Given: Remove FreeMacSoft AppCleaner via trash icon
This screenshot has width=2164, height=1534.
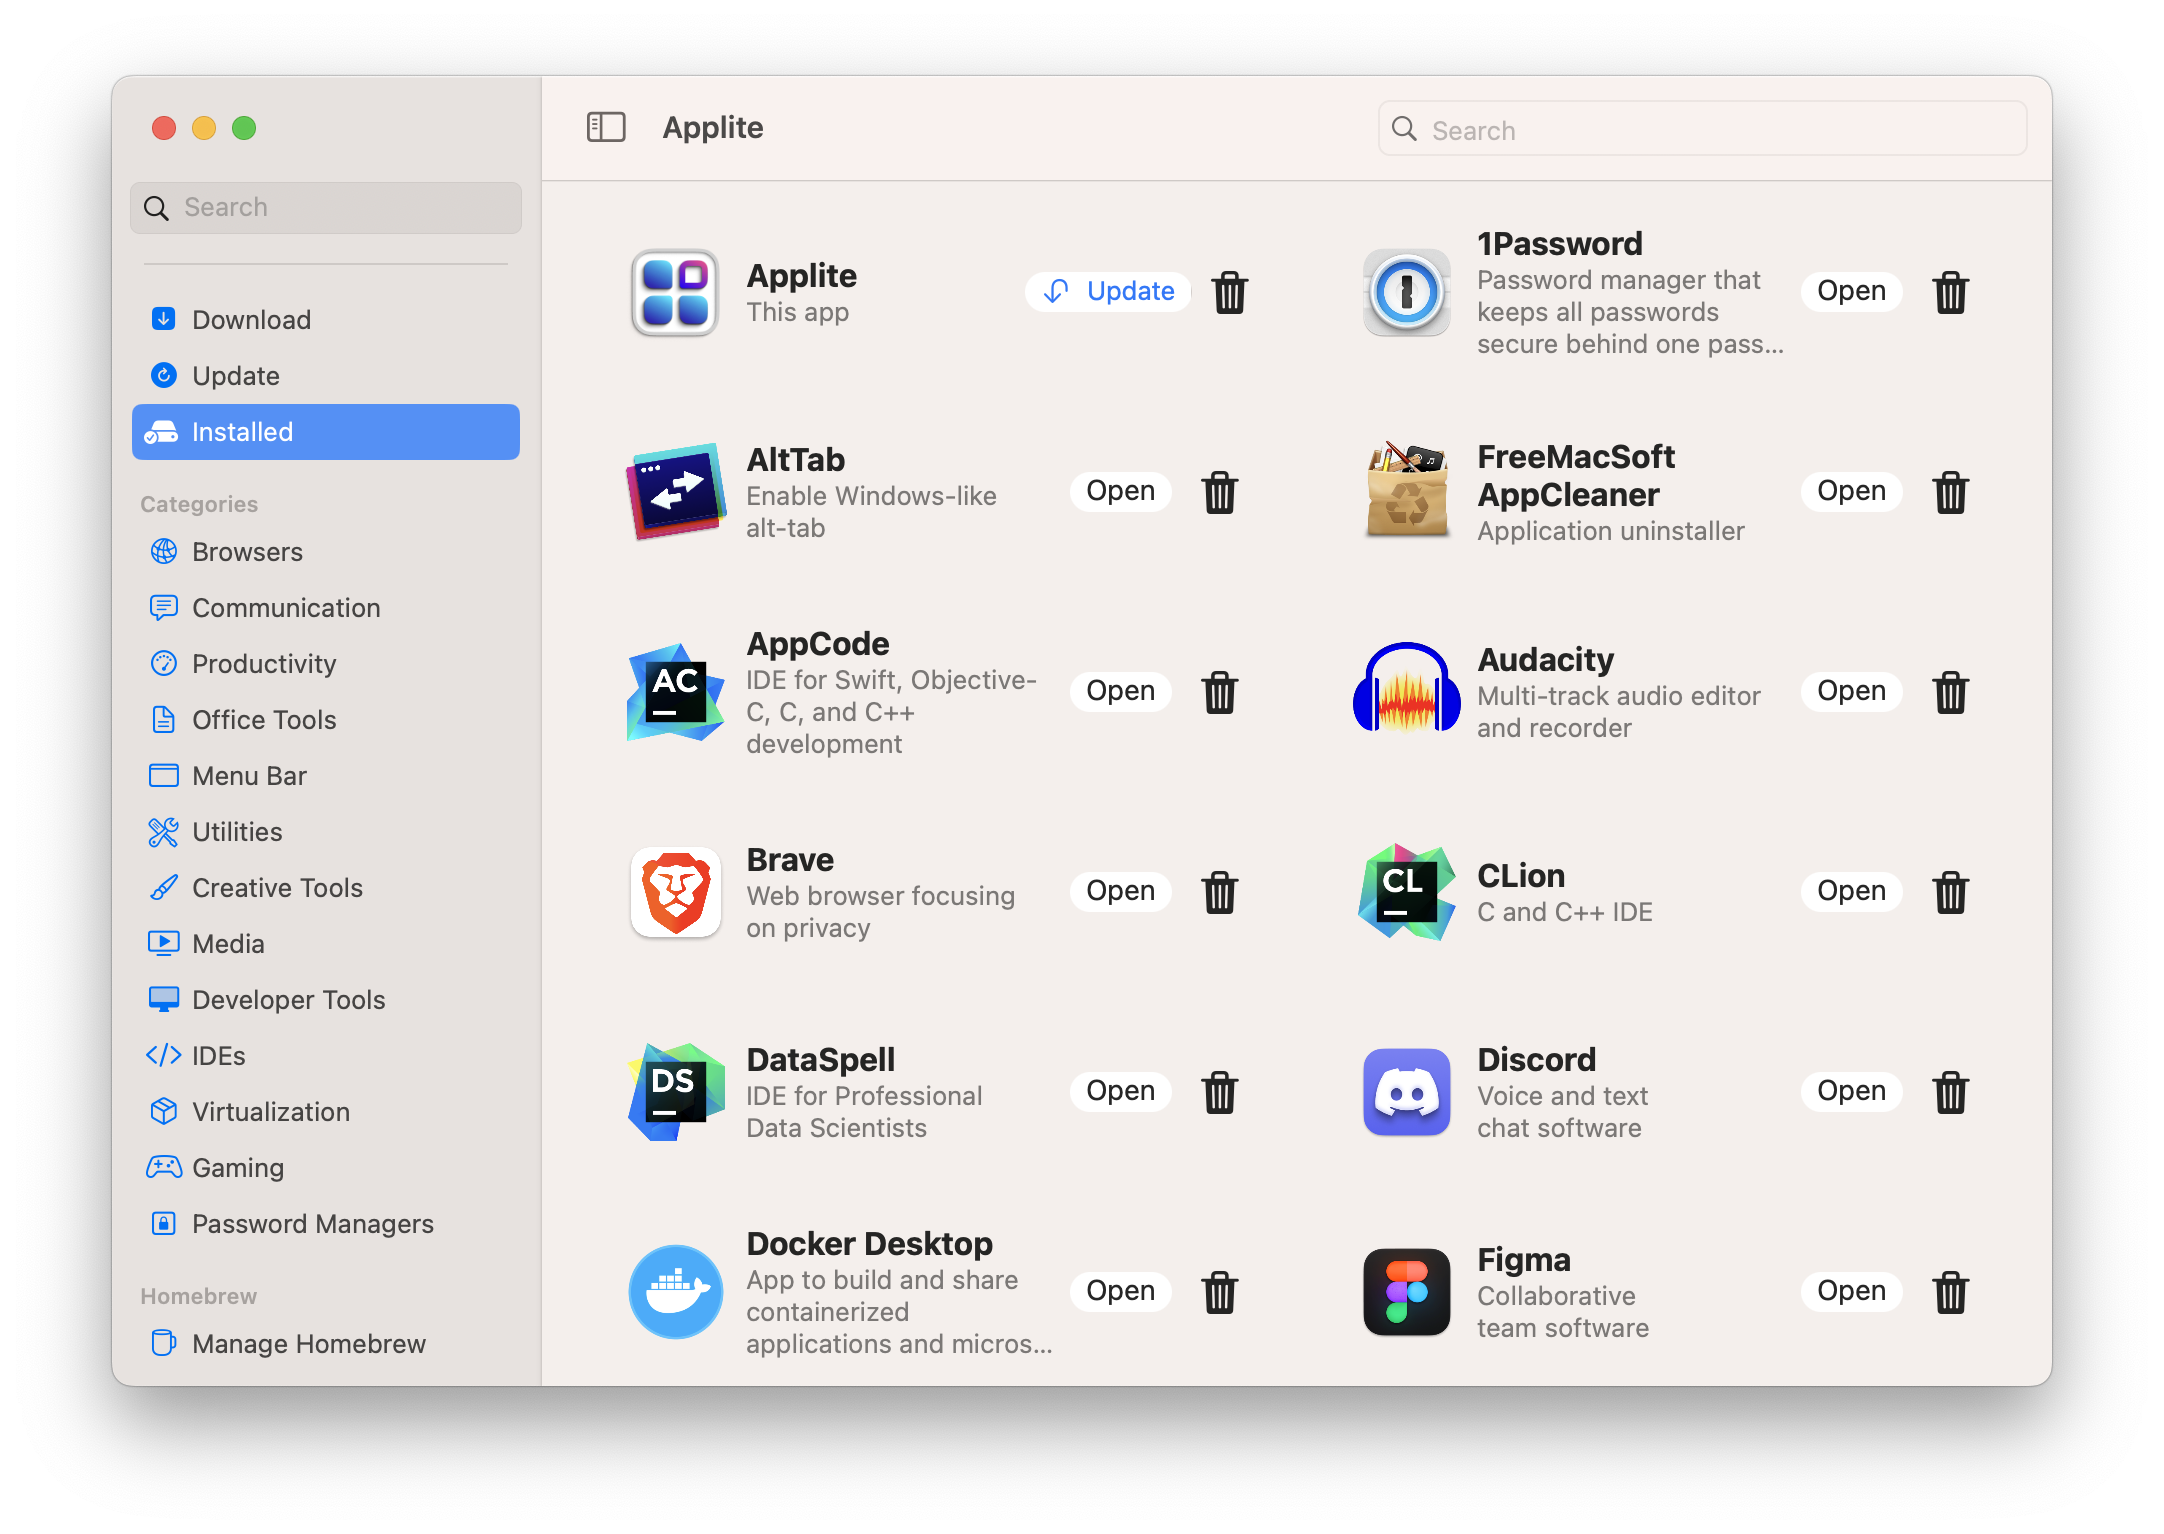Looking at the screenshot, I should [x=1951, y=492].
